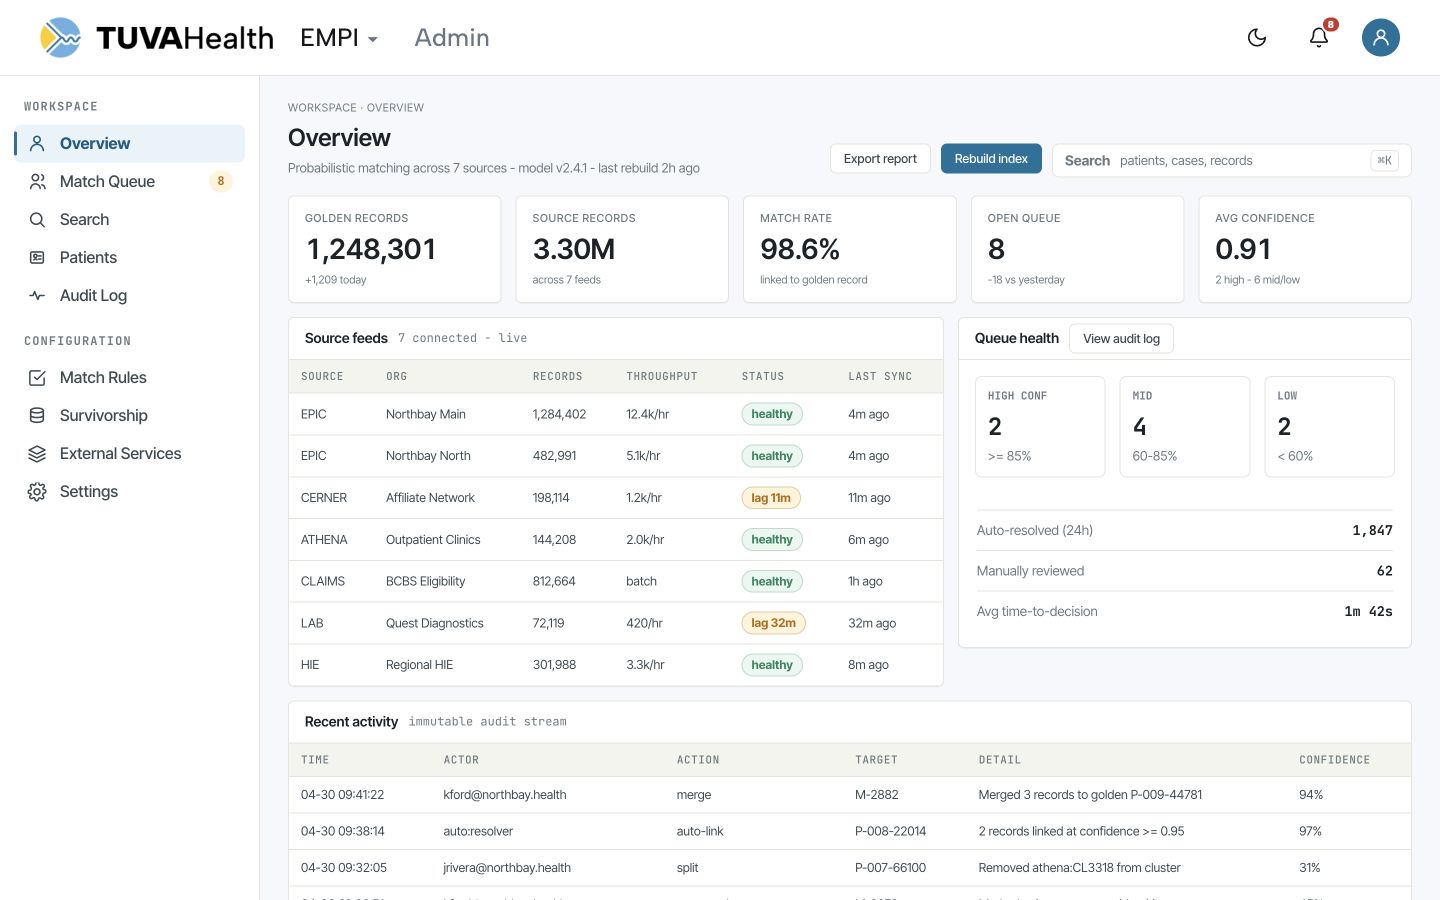Click target P-008-22014 in activity table
The width and height of the screenshot is (1440, 900).
pyautogui.click(x=891, y=831)
